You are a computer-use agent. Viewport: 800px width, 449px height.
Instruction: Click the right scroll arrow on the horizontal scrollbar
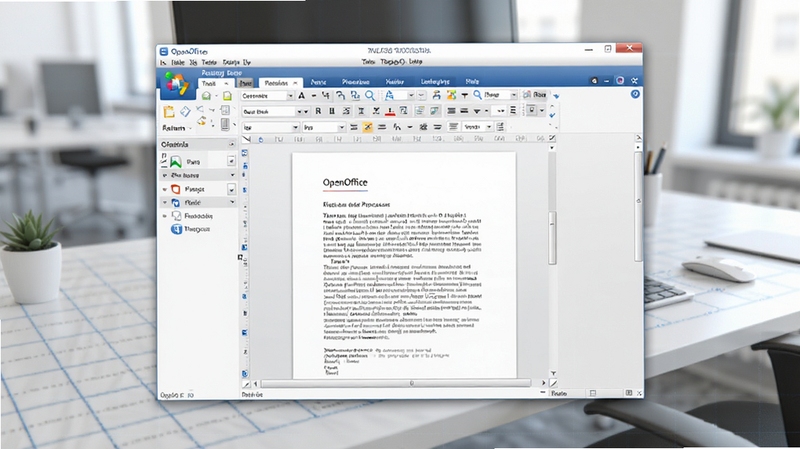tap(543, 383)
